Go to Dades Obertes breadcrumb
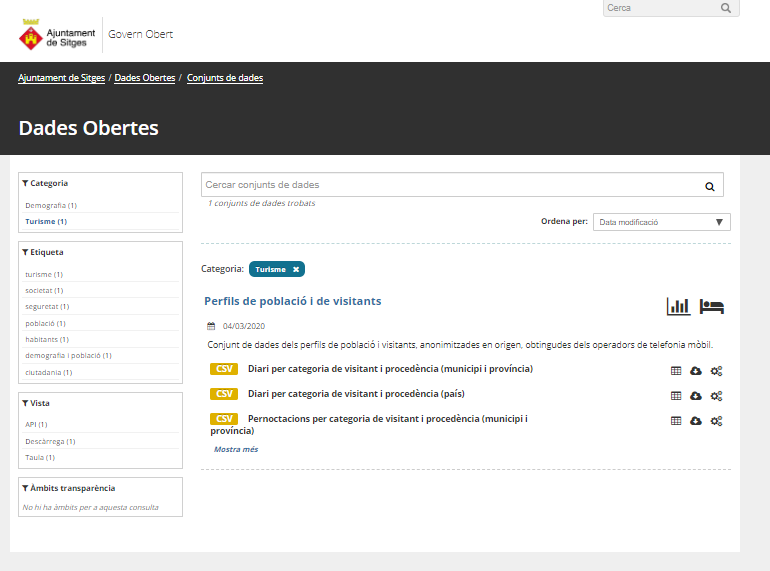This screenshot has width=770, height=571. [145, 78]
